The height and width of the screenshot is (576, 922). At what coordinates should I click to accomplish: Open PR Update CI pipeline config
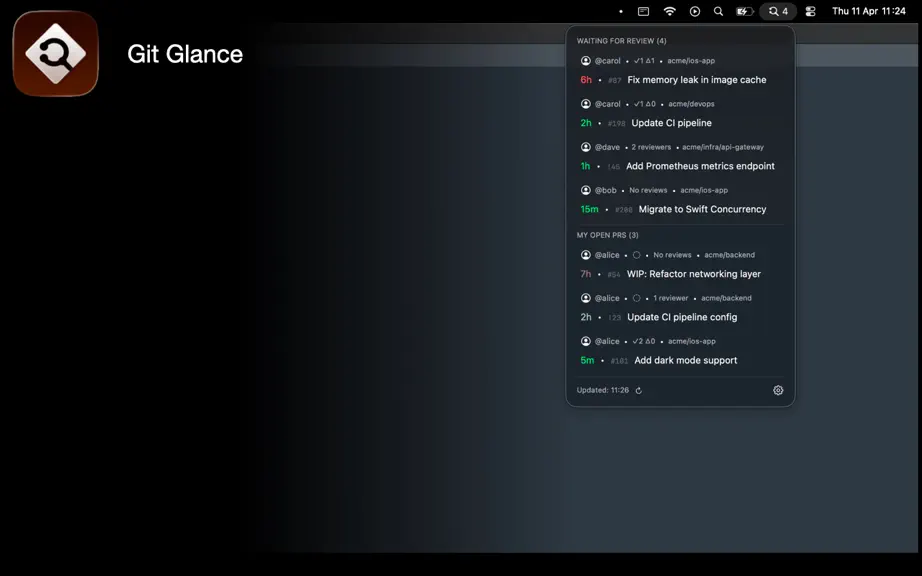click(x=682, y=317)
